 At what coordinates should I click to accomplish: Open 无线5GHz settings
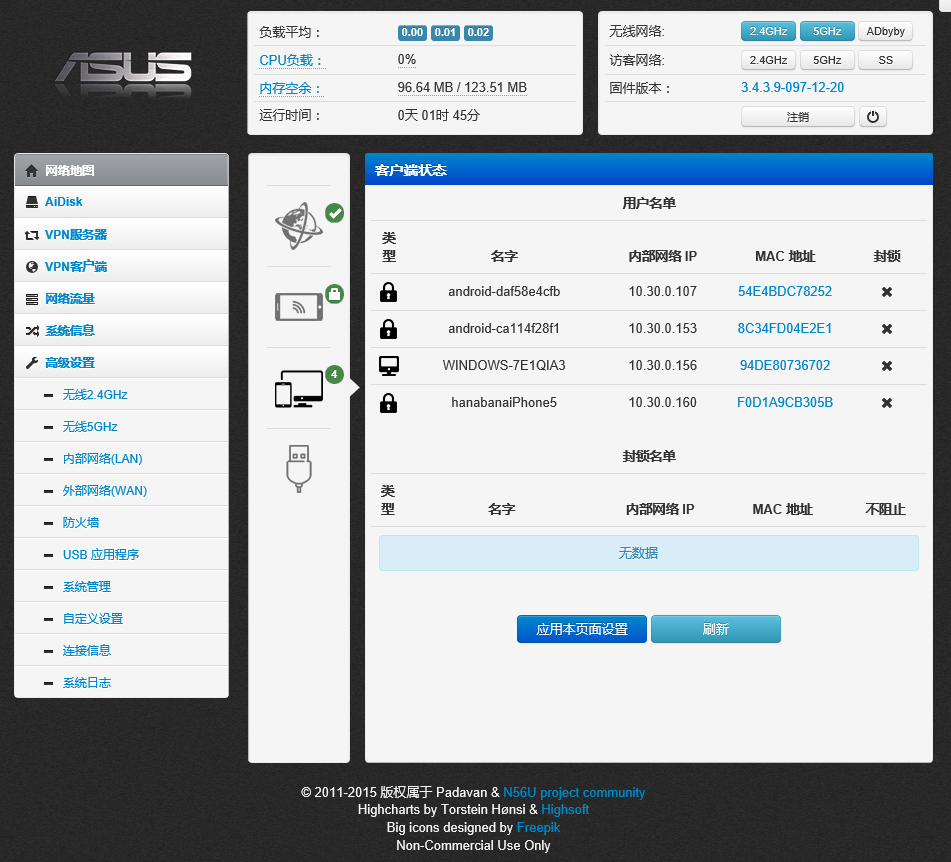click(121, 426)
